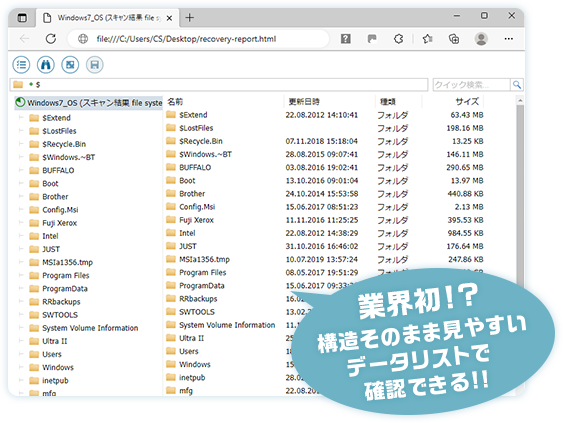Select ProgramData in the tree

(65, 289)
